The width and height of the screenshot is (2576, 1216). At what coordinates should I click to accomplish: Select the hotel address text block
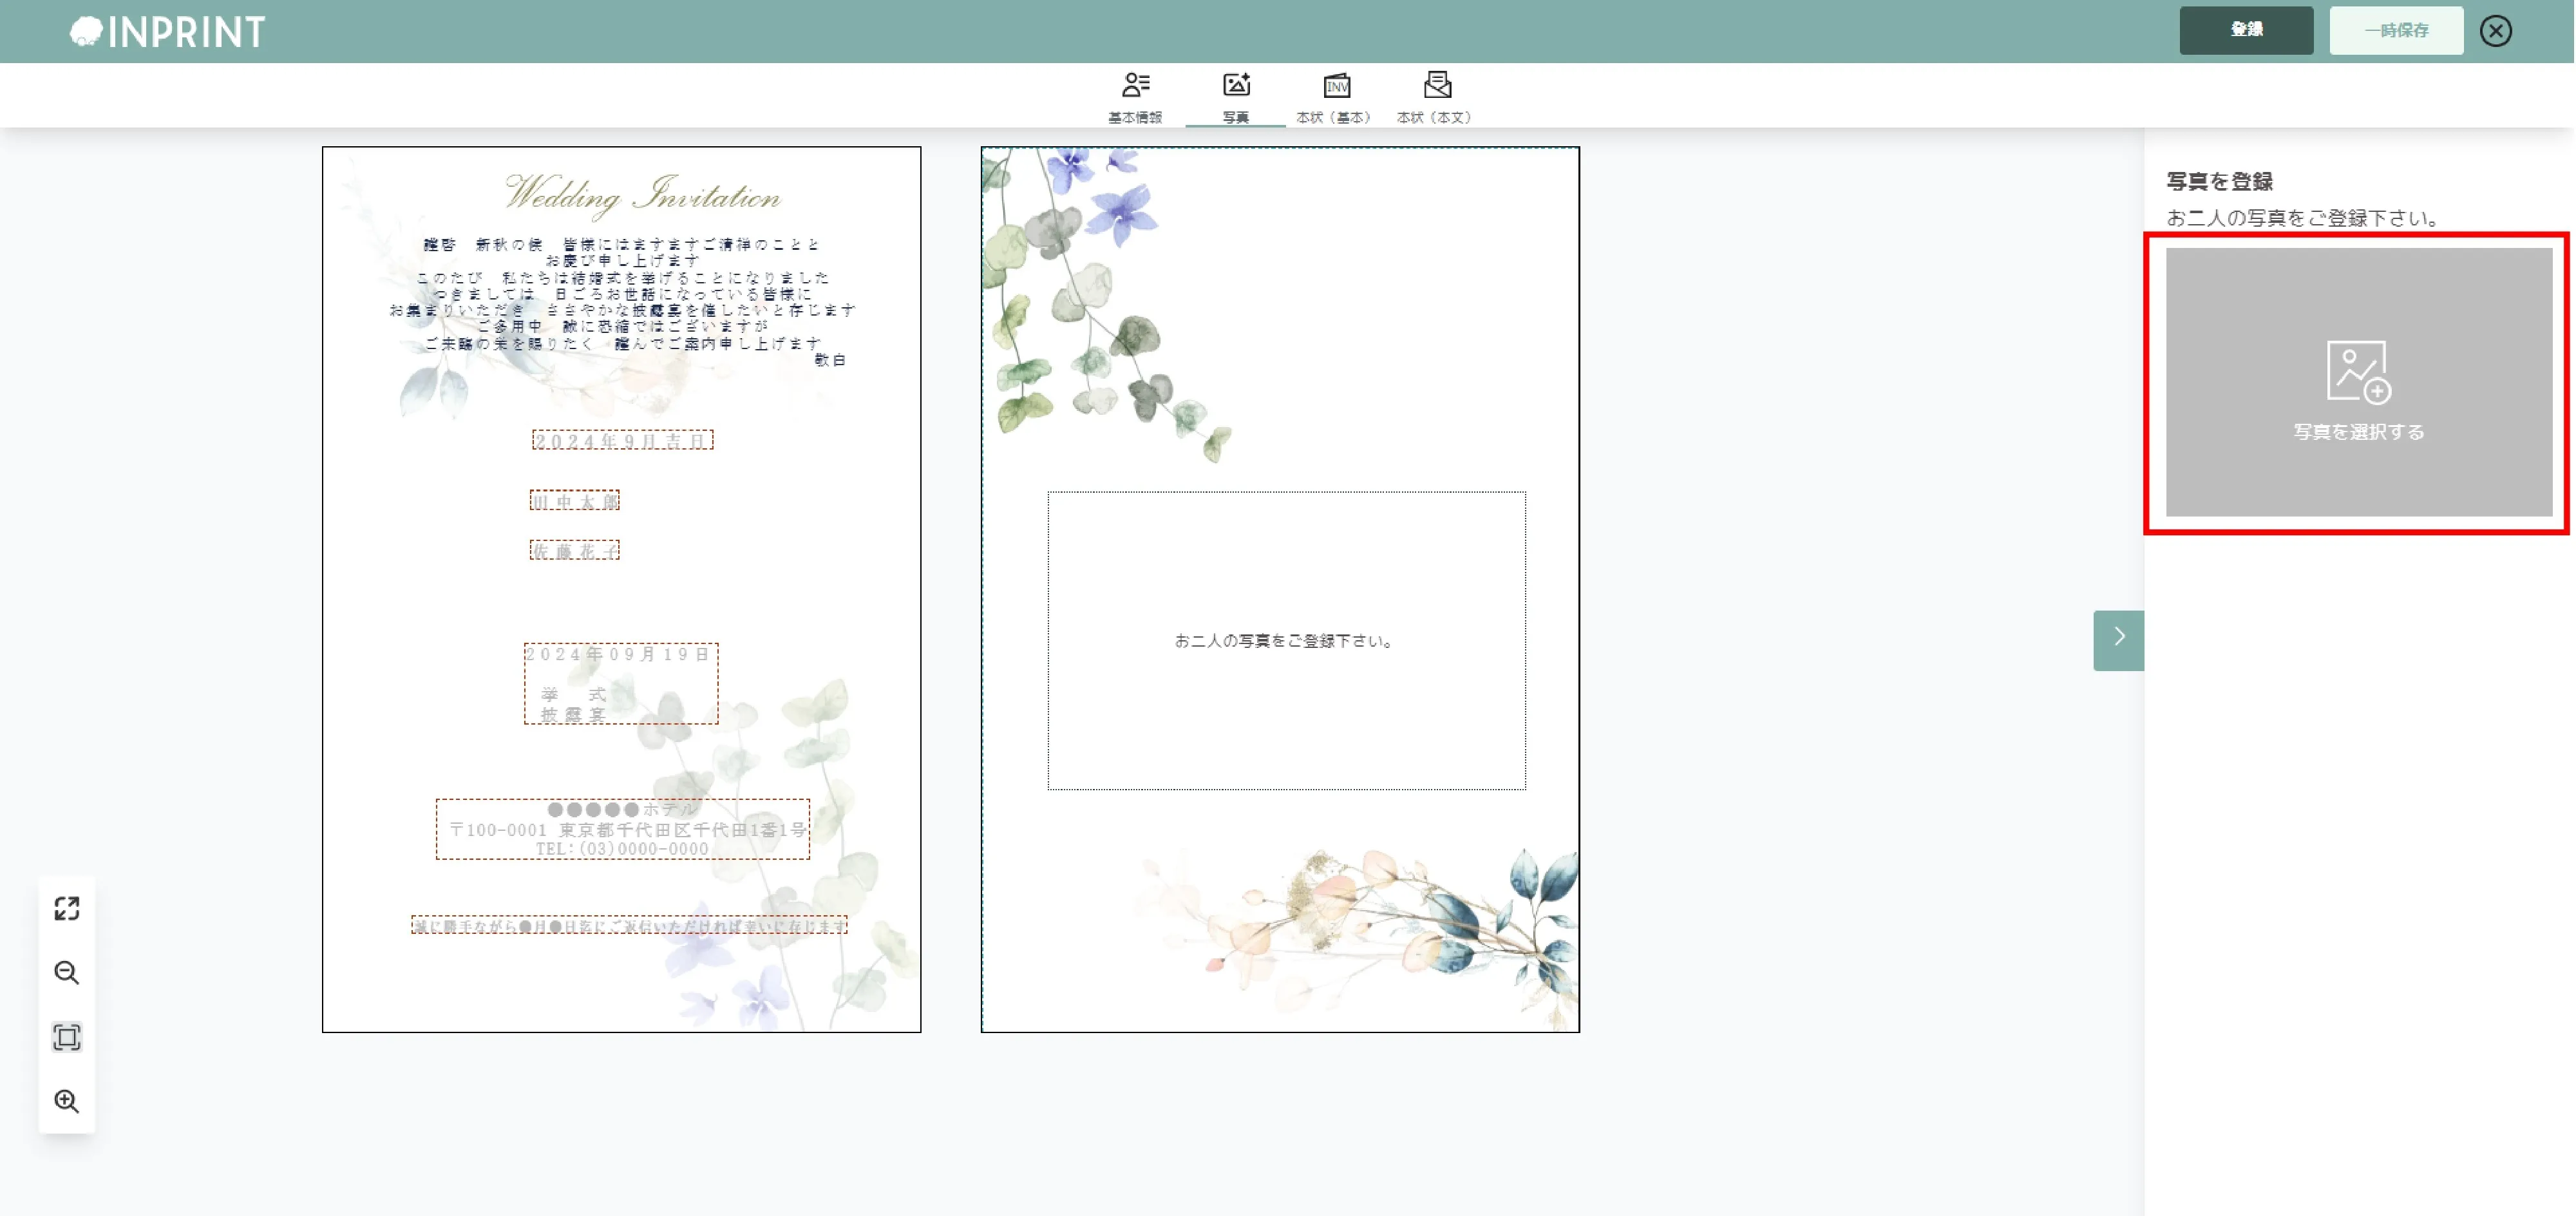(622, 829)
